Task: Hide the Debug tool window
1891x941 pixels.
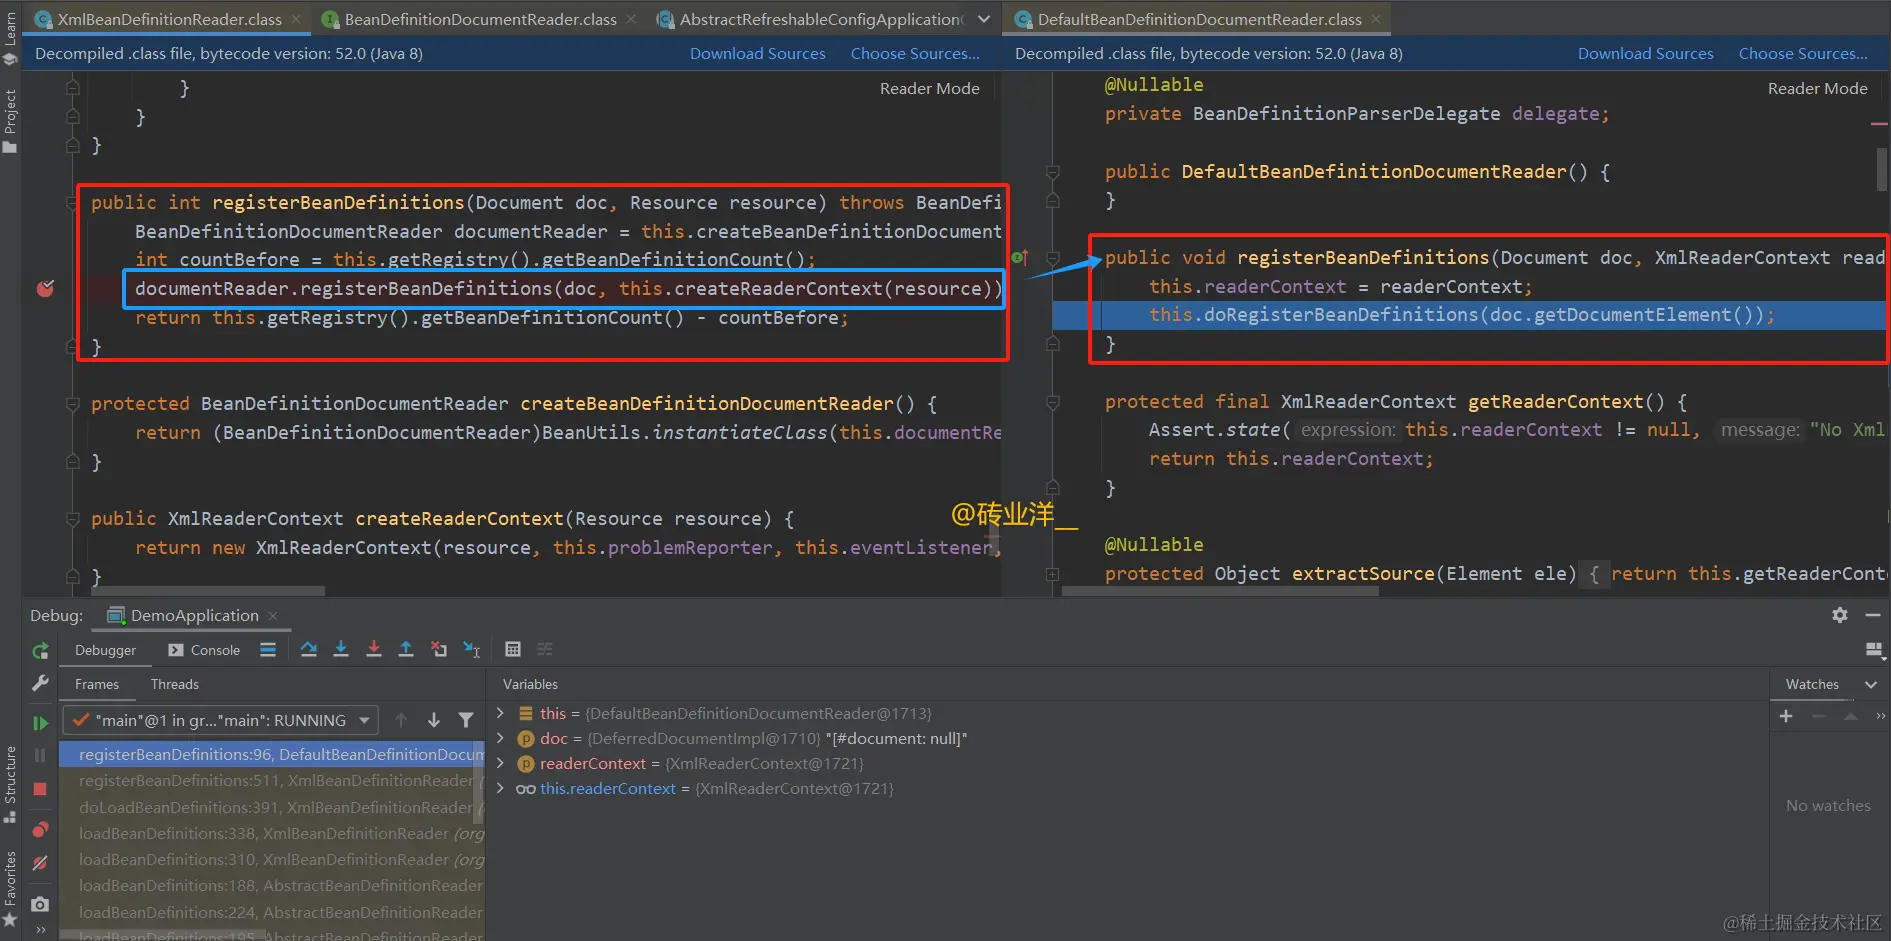Action: [x=1873, y=615]
